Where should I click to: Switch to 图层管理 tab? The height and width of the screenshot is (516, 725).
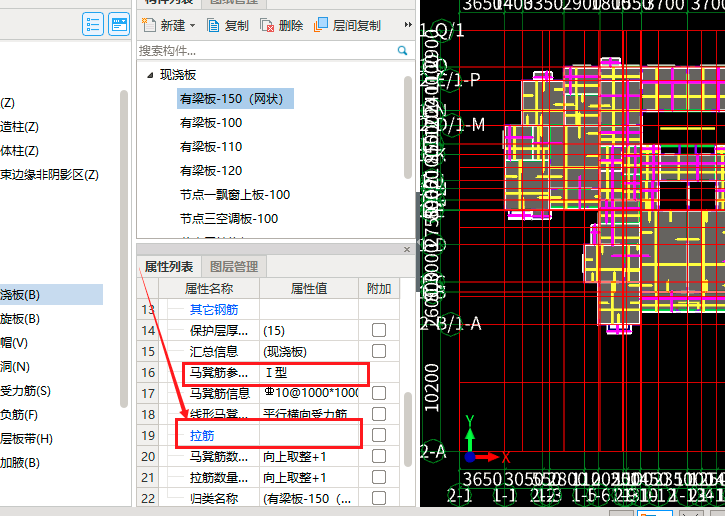[x=234, y=267]
